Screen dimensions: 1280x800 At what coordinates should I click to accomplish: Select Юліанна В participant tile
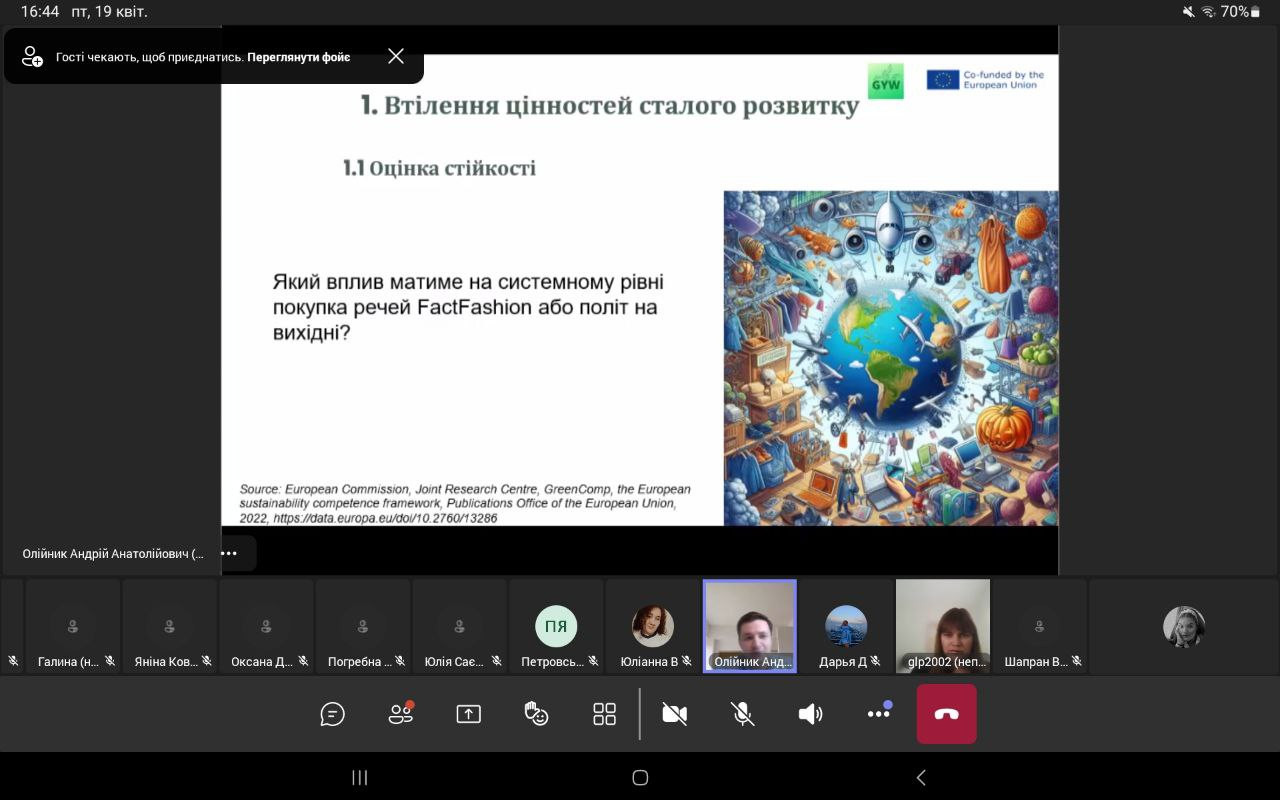pos(653,626)
